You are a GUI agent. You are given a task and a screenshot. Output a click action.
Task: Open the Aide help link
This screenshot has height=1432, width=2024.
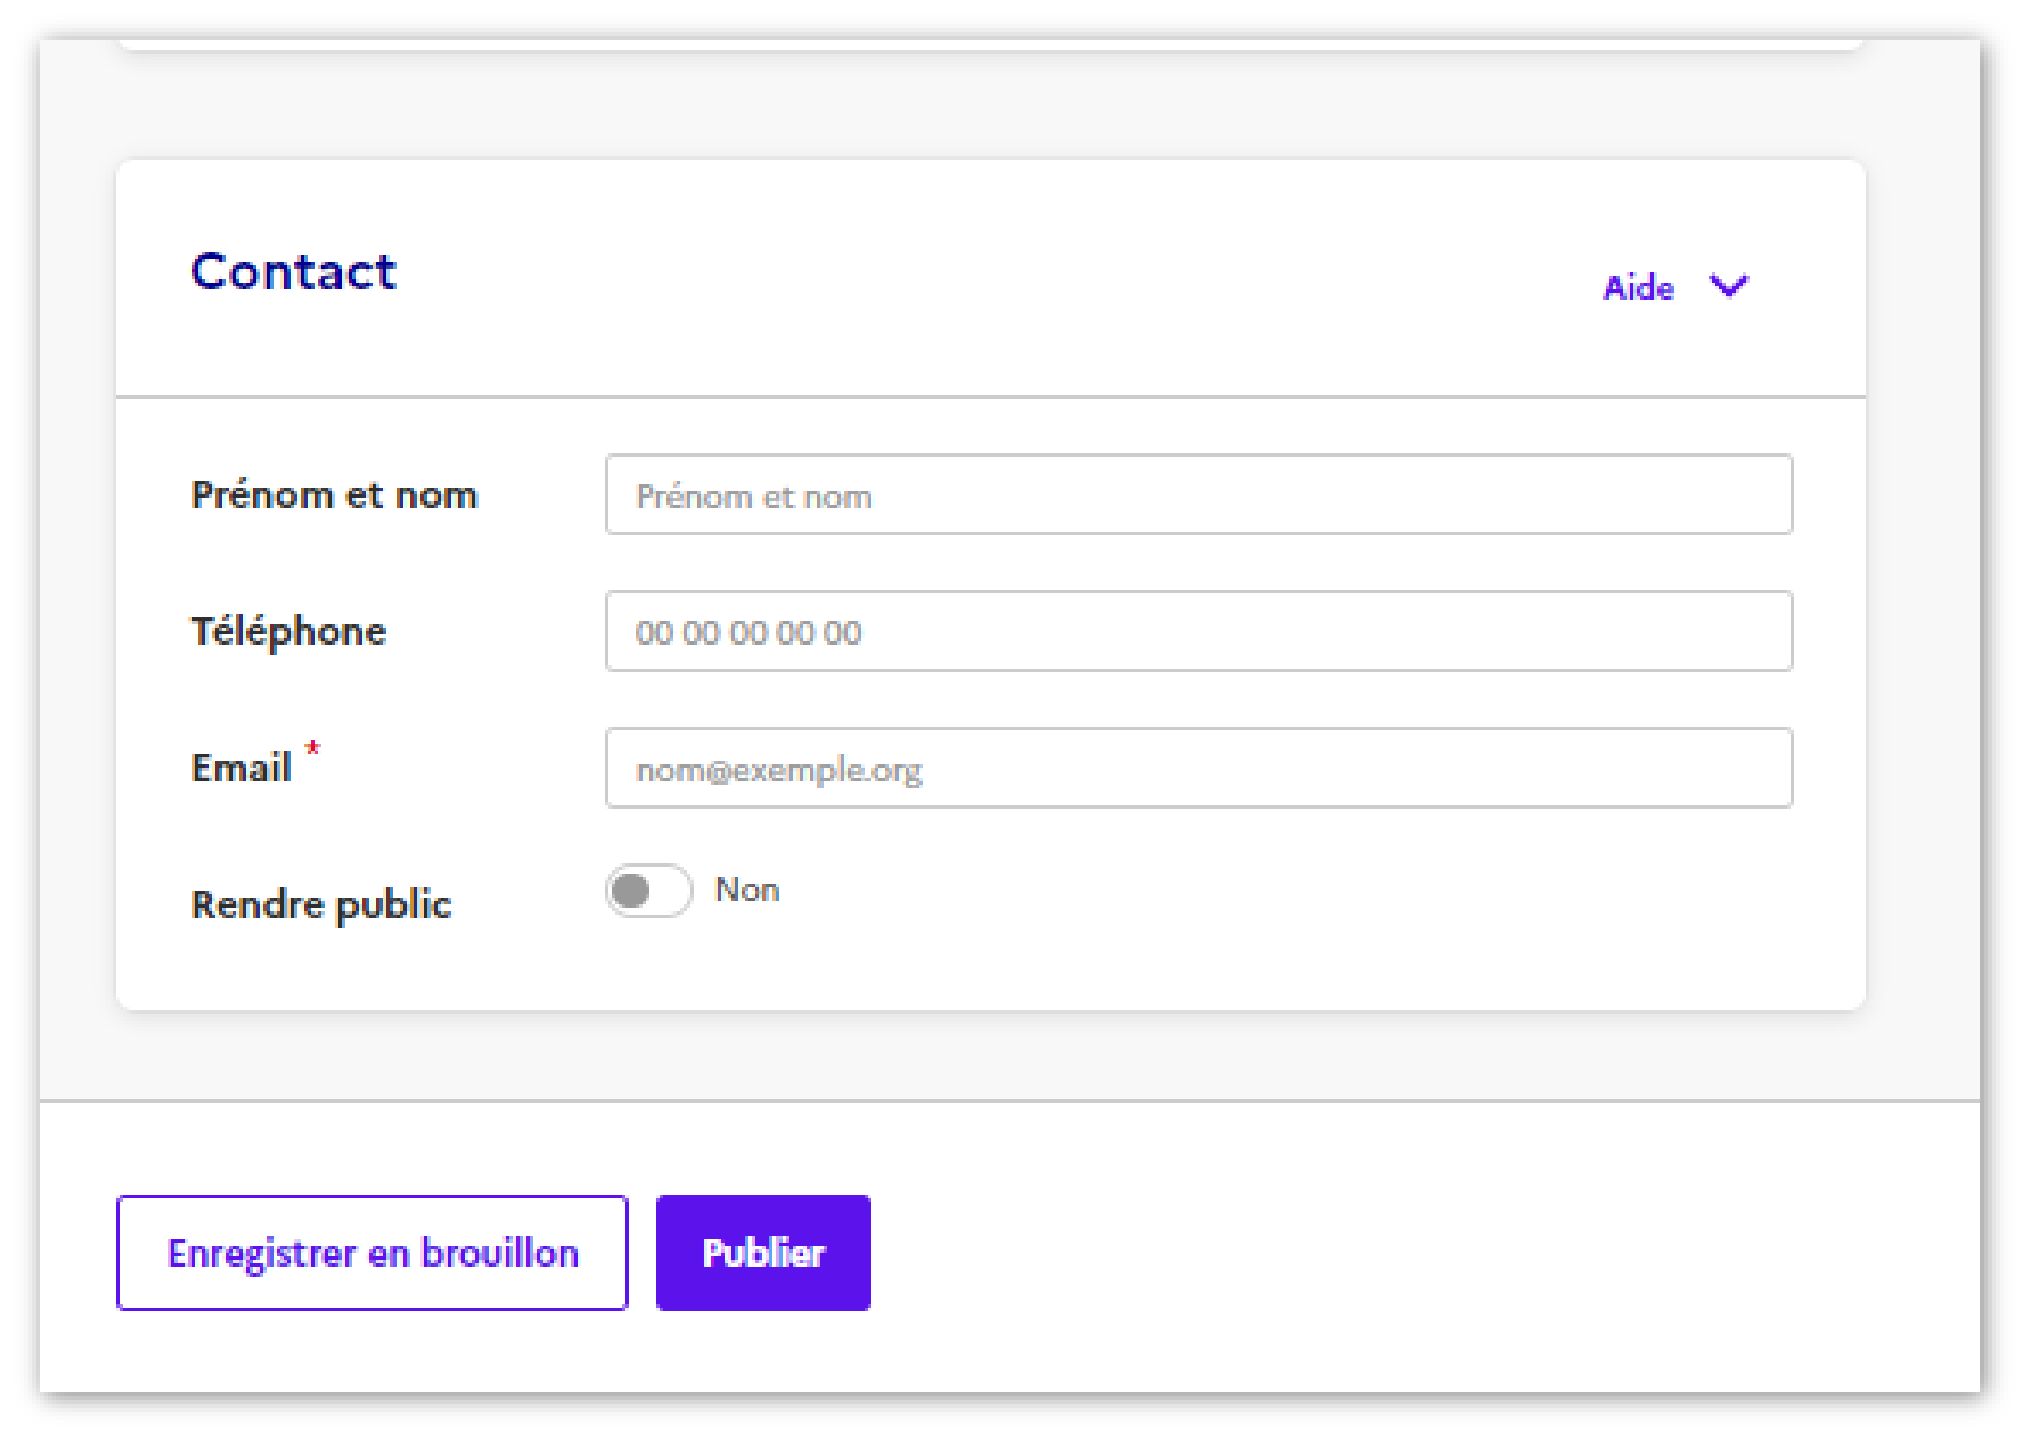(1638, 288)
